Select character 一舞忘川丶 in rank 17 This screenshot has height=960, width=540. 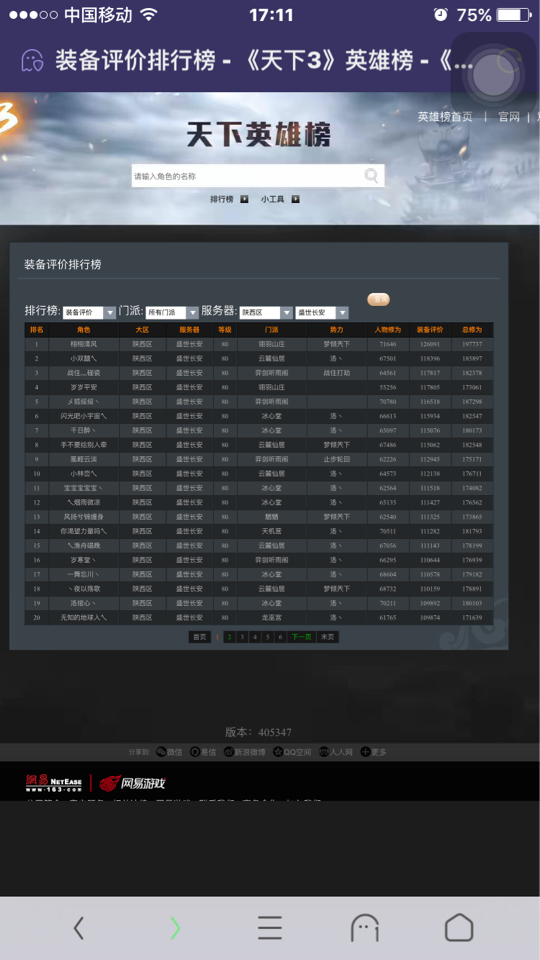[x=84, y=574]
